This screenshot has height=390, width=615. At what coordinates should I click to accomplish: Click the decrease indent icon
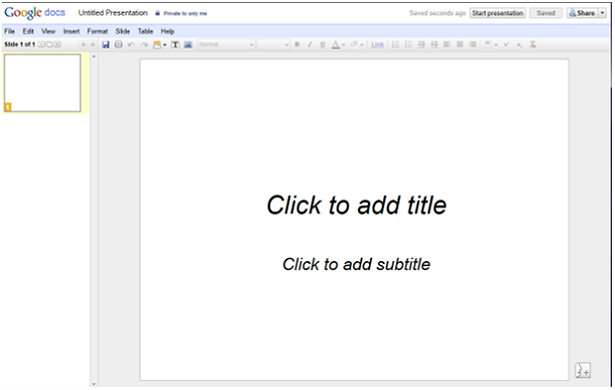click(x=422, y=45)
